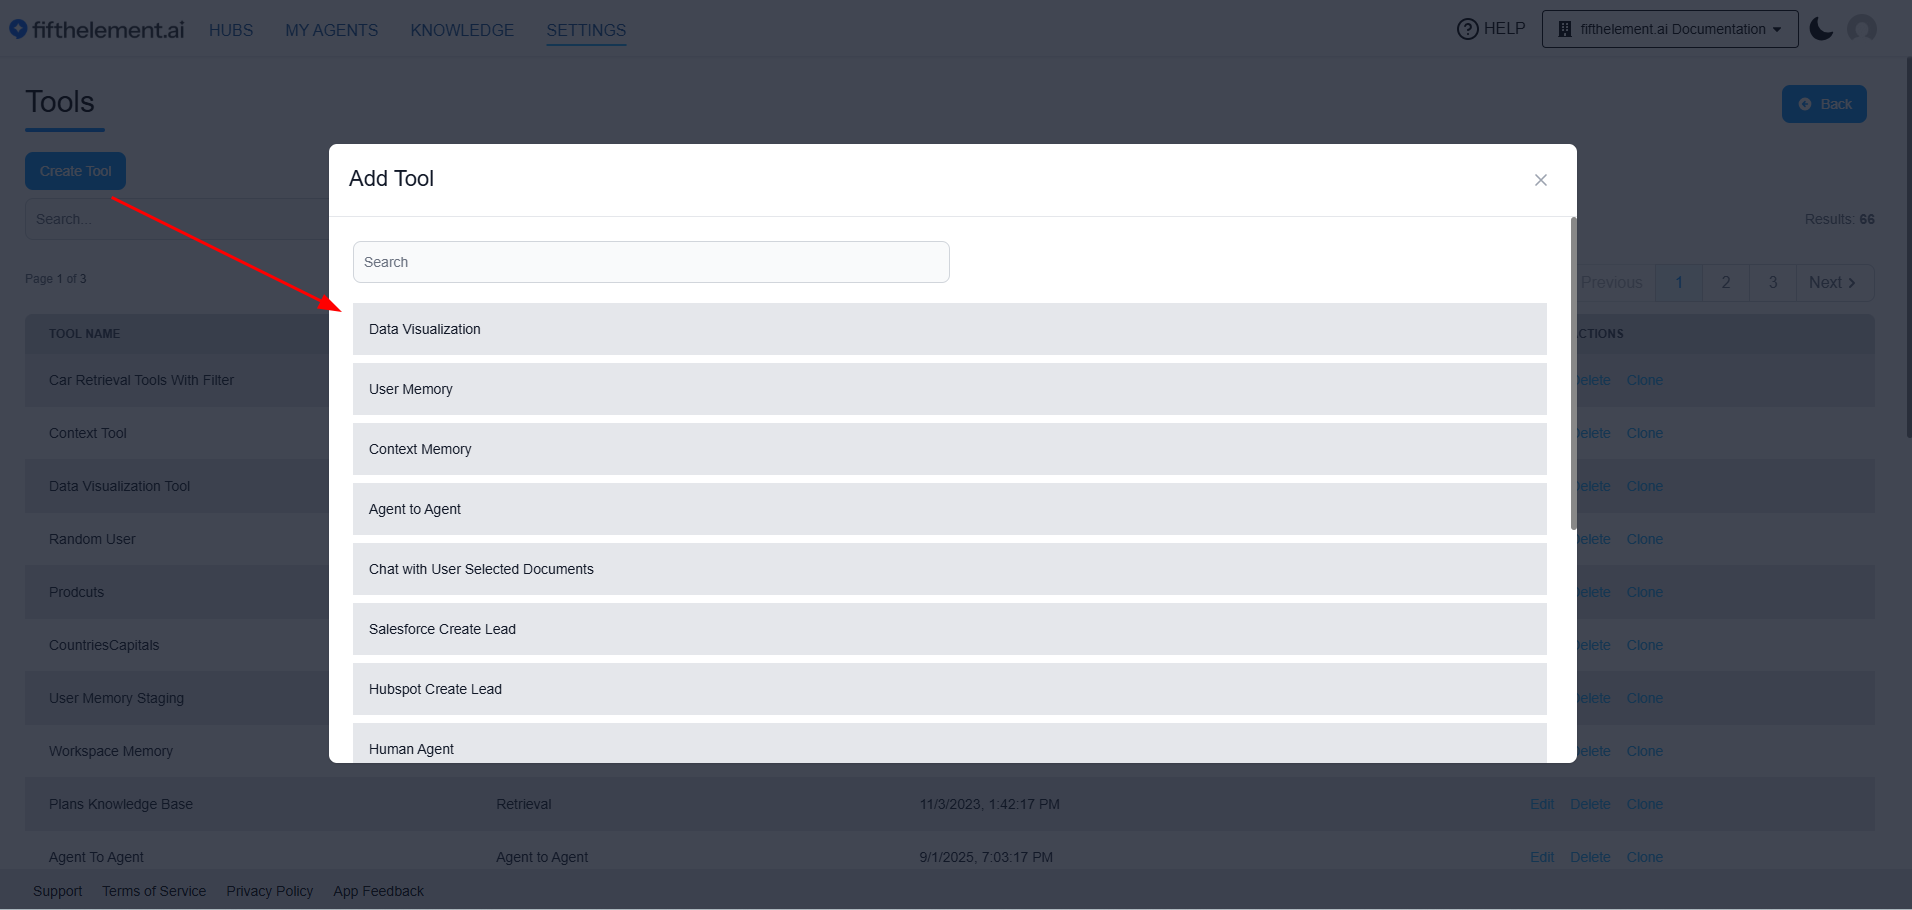This screenshot has height=910, width=1912.
Task: Click the Data Visualization Tool name
Action: coord(119,486)
